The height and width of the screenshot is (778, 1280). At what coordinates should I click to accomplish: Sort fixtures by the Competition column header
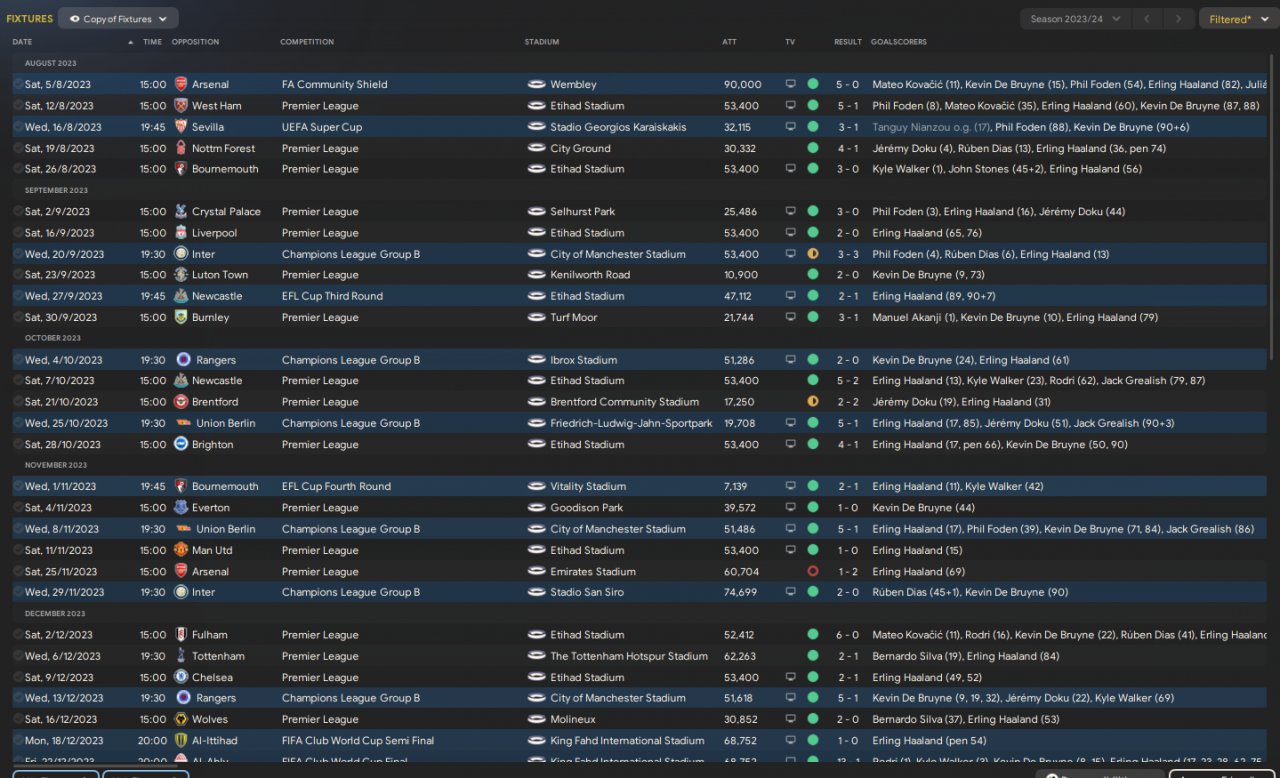coord(307,42)
